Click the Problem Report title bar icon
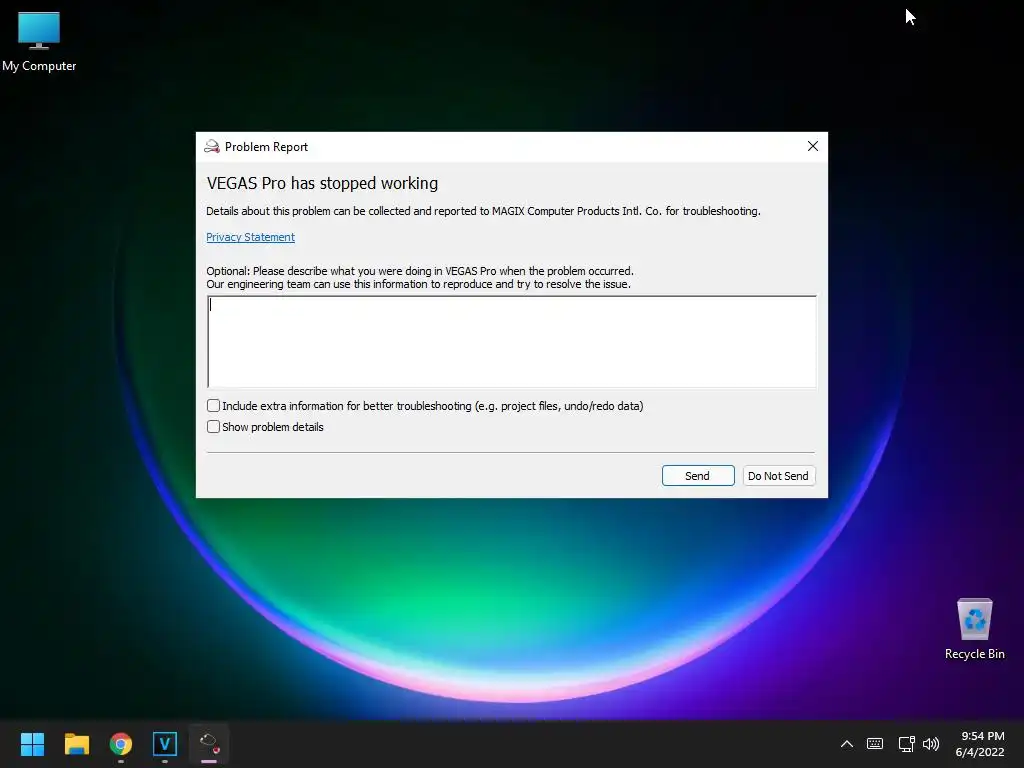The image size is (1024, 768). click(212, 146)
